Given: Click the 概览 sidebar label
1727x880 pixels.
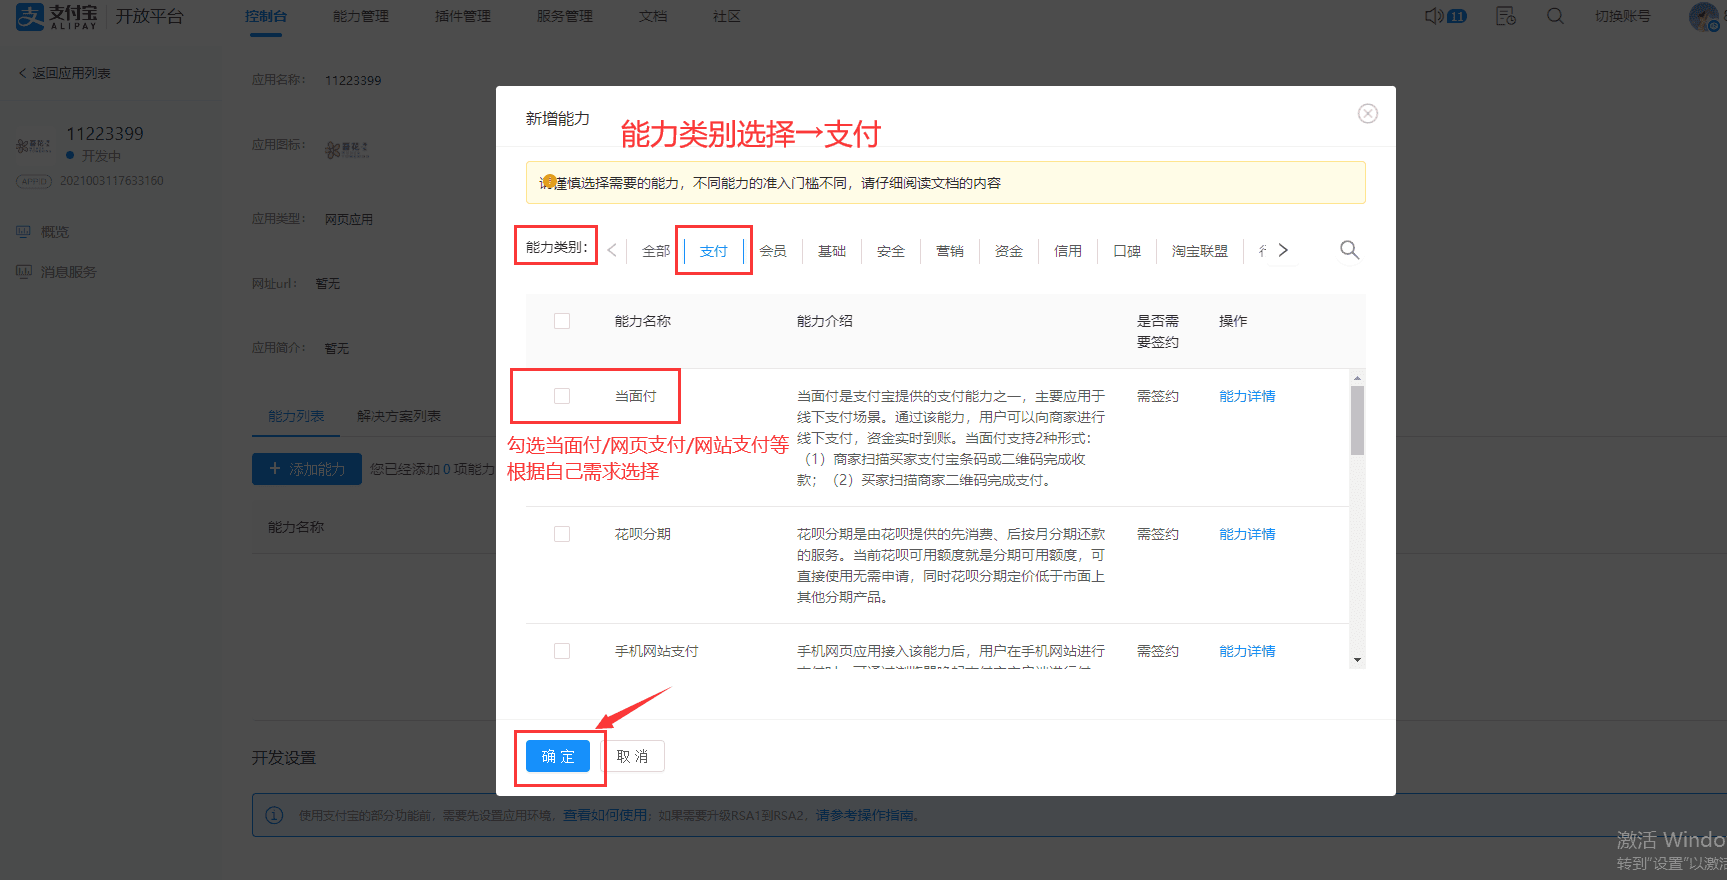Looking at the screenshot, I should (55, 232).
